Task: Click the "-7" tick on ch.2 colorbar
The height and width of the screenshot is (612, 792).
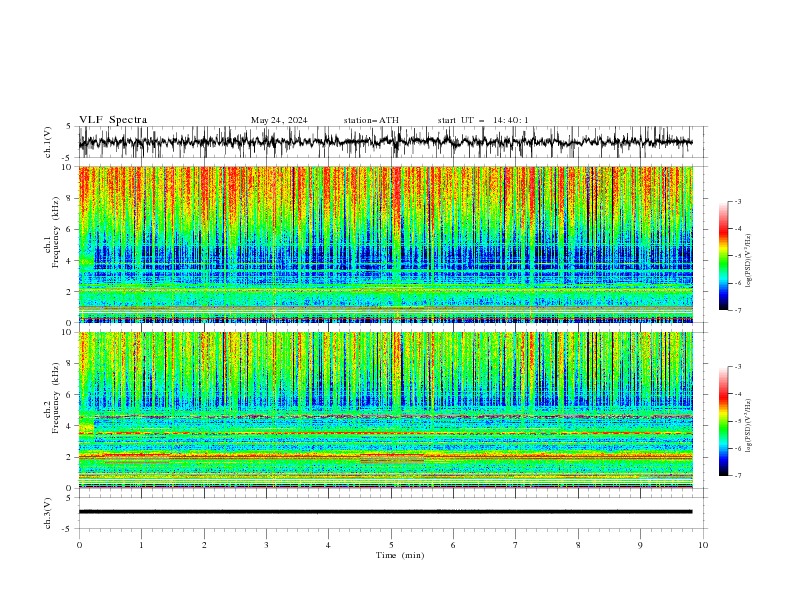Action: (737, 475)
